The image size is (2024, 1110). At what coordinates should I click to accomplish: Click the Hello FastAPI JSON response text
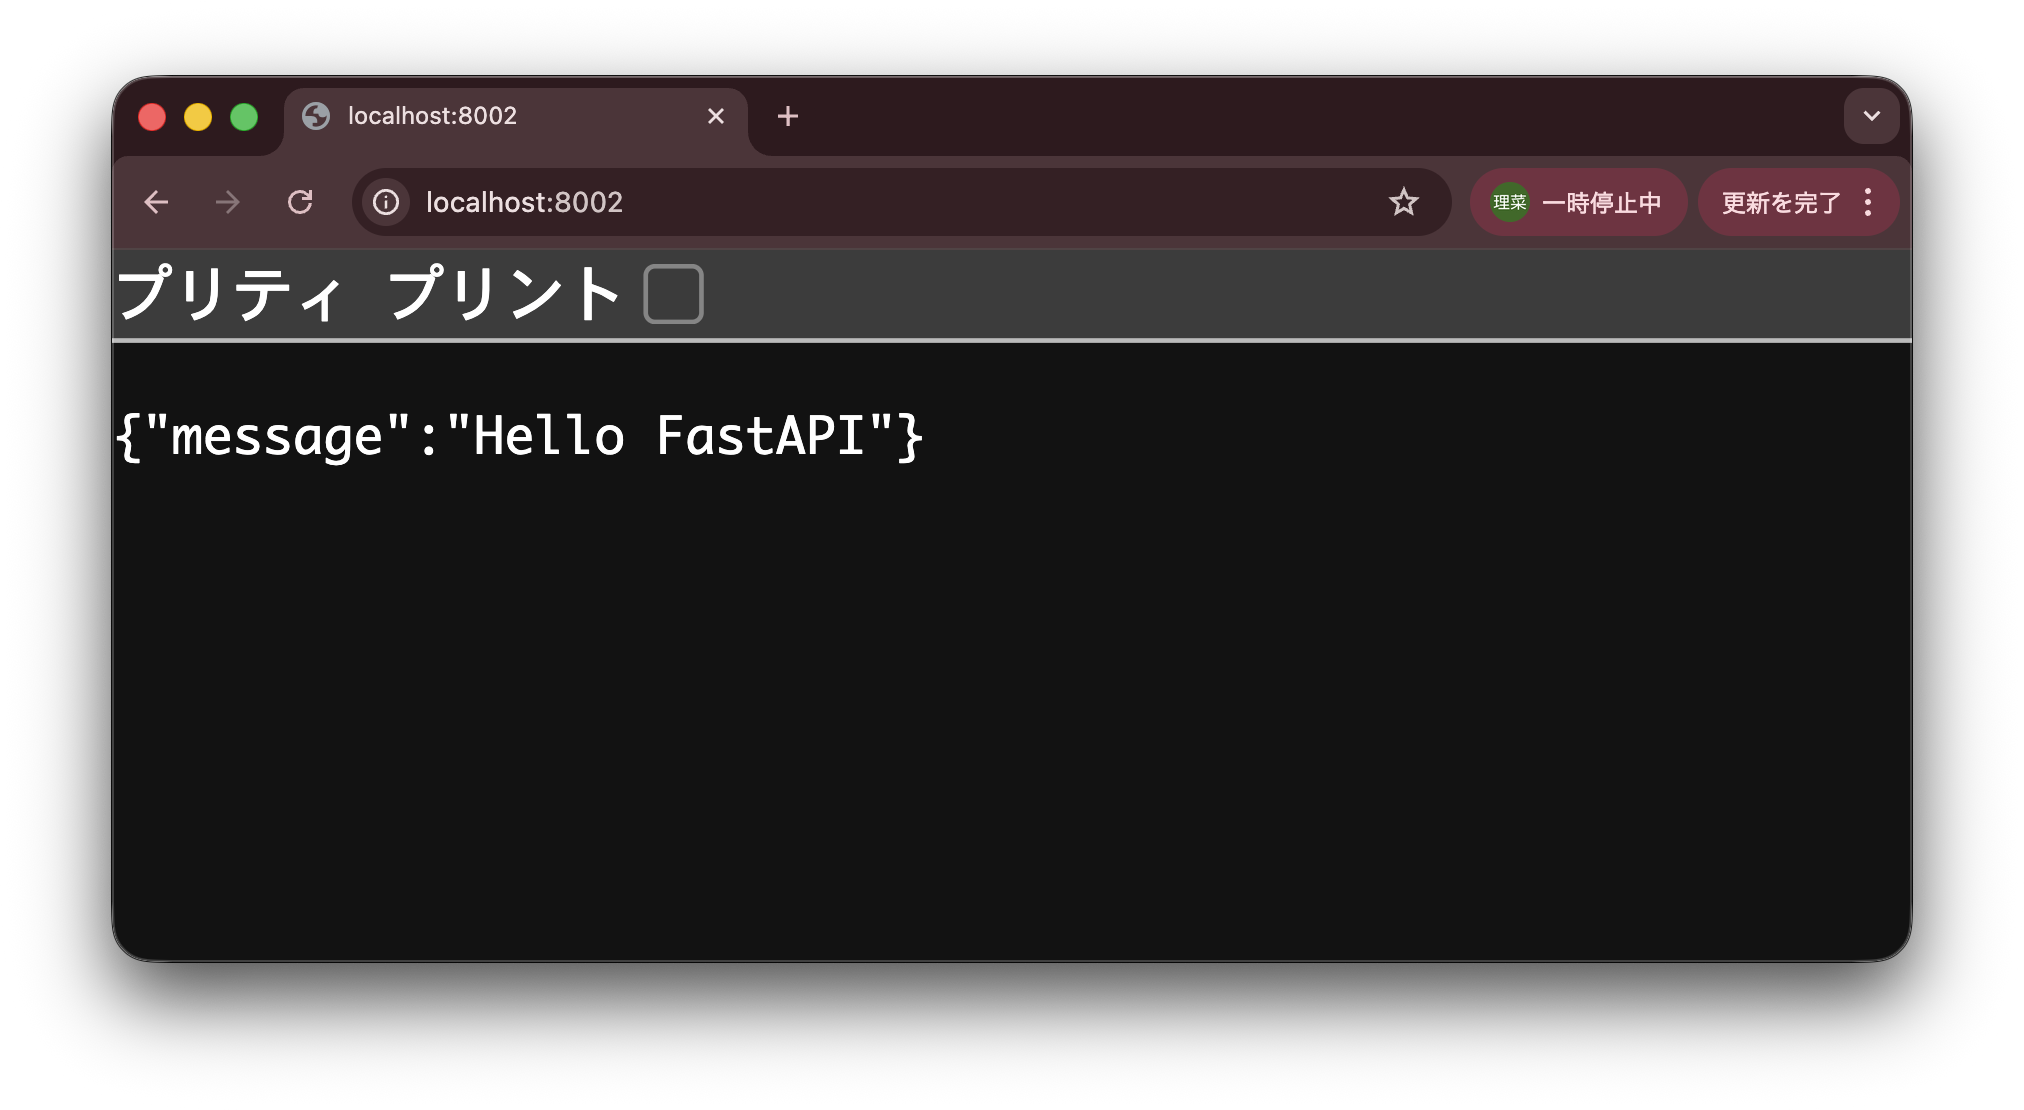[520, 437]
